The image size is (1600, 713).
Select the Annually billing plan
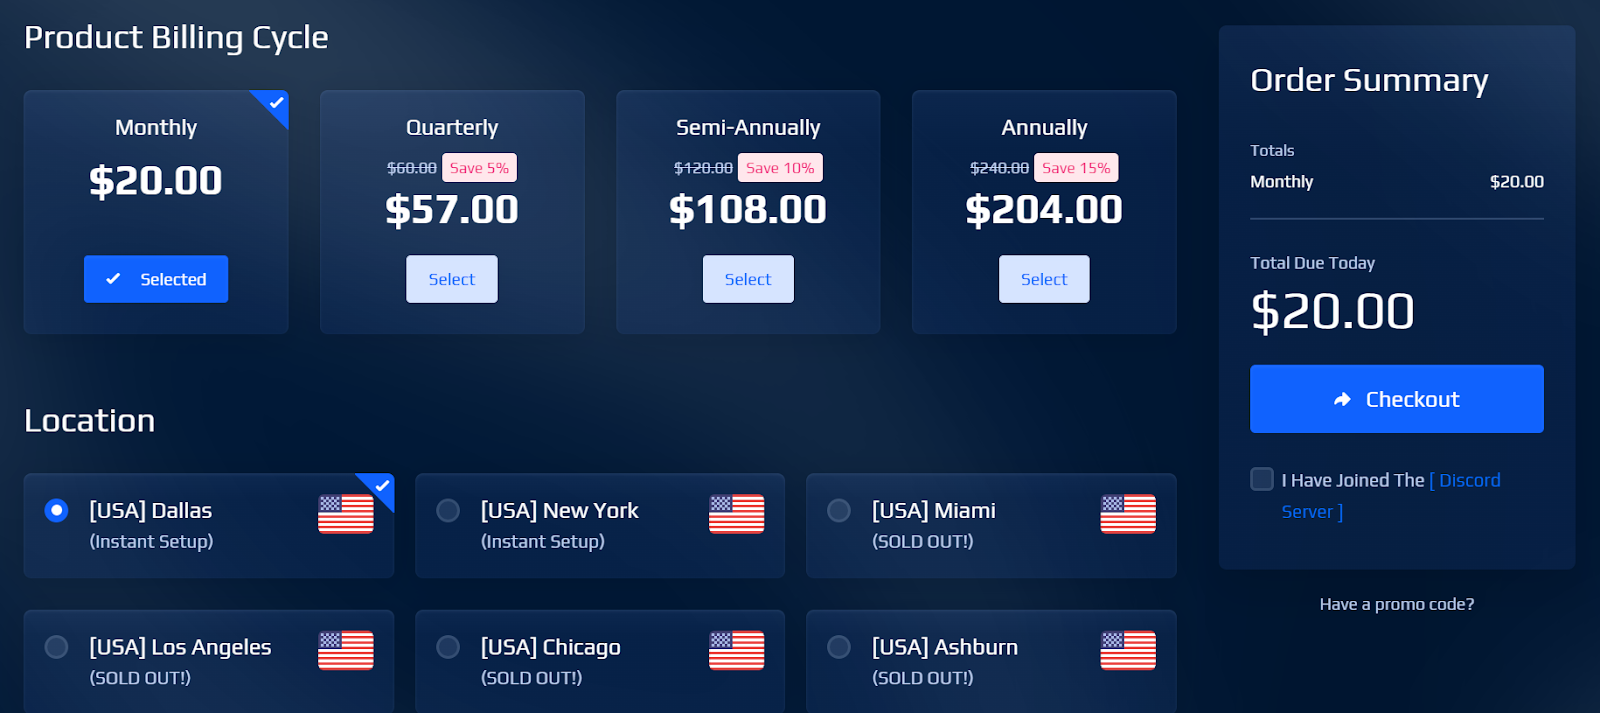(1044, 279)
